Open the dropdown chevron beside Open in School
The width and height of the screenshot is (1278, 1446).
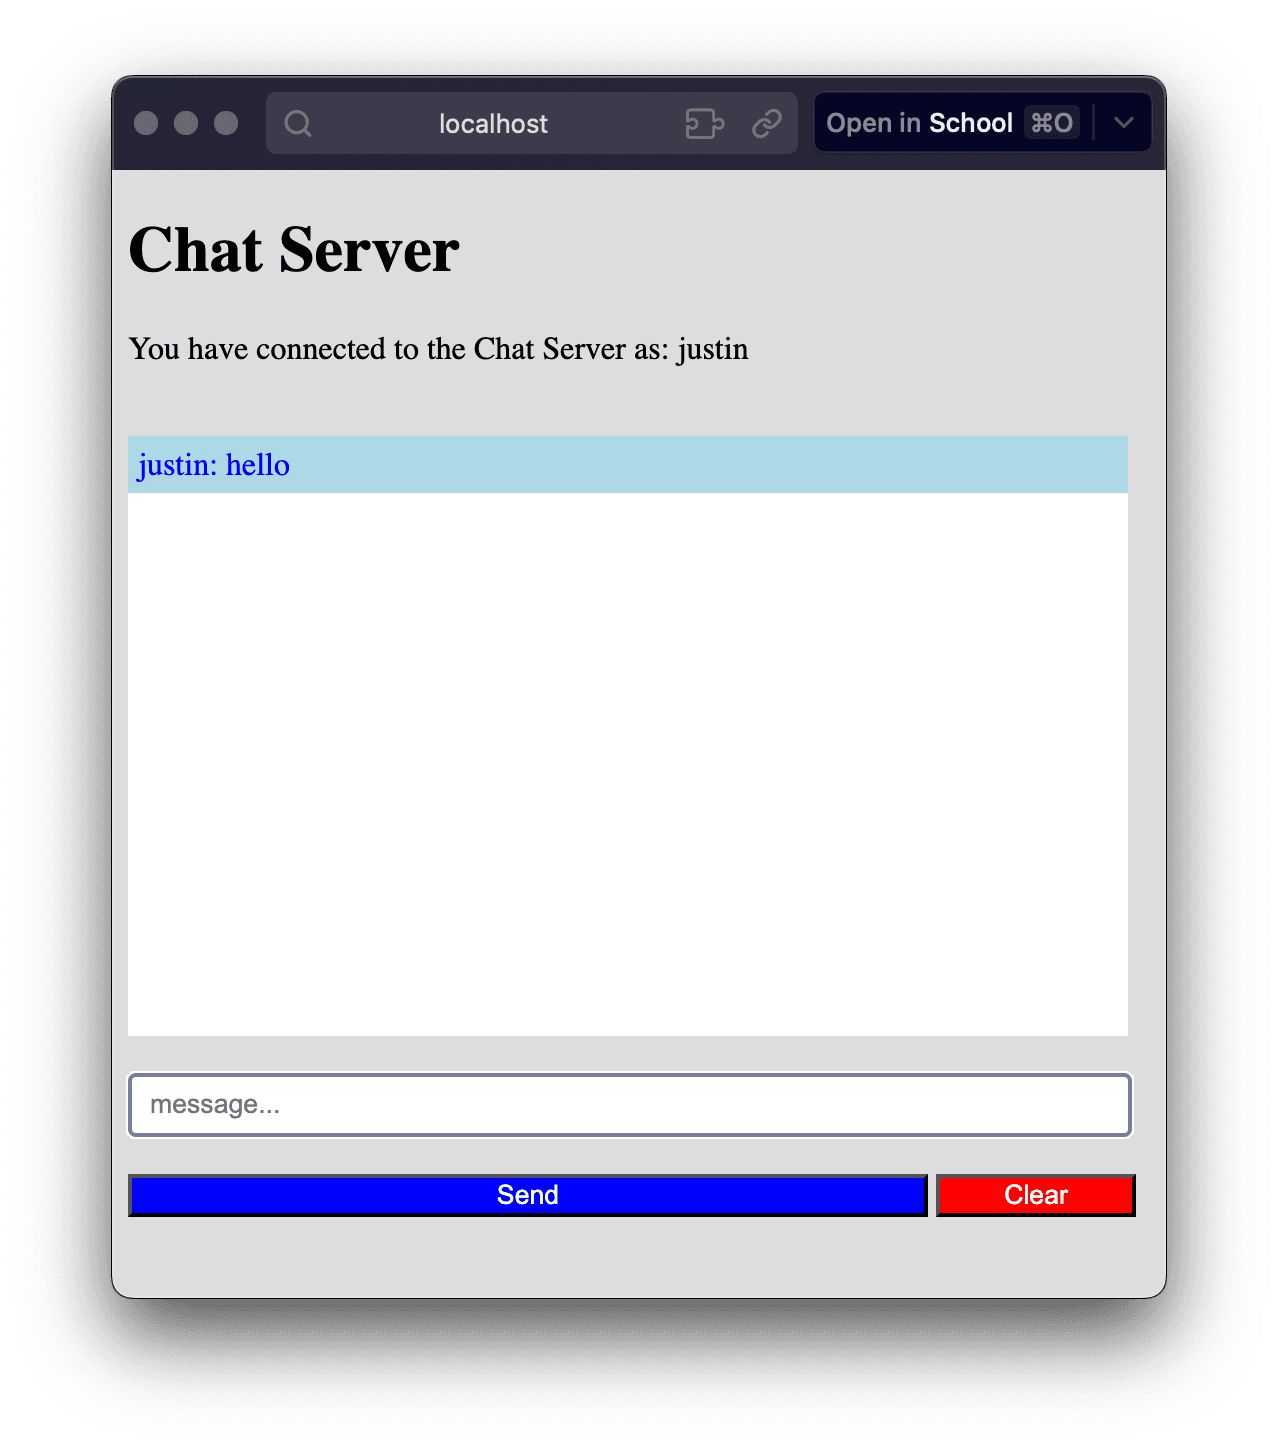(1124, 123)
